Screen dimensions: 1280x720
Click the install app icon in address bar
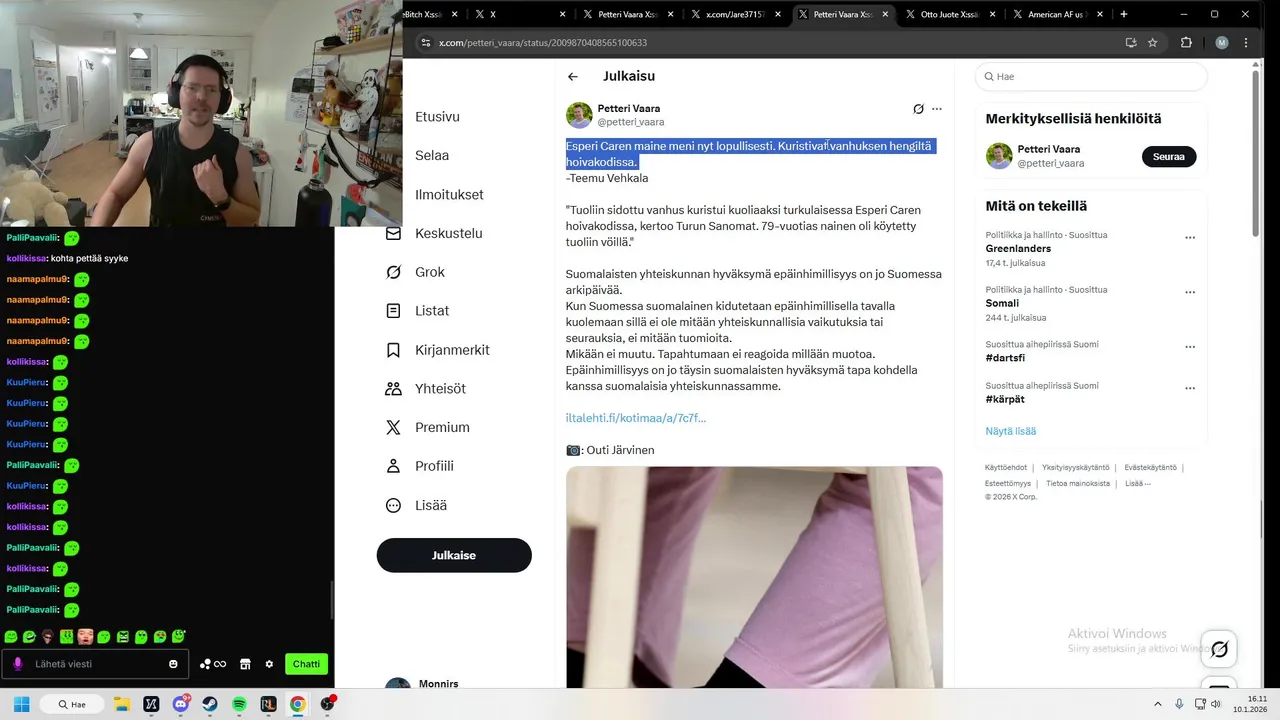(1131, 43)
